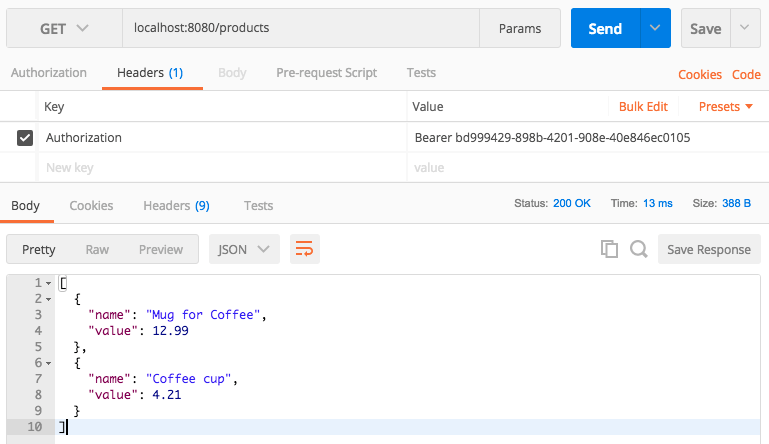Click the Save Response button
This screenshot has height=444, width=769.
tap(709, 249)
